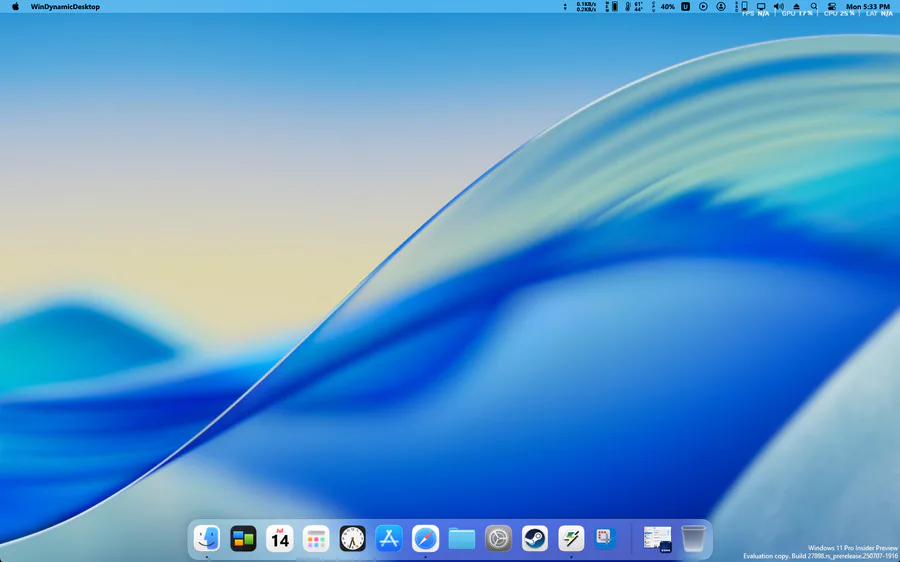Launch the App Store icon
Image resolution: width=900 pixels, height=562 pixels.
point(389,538)
